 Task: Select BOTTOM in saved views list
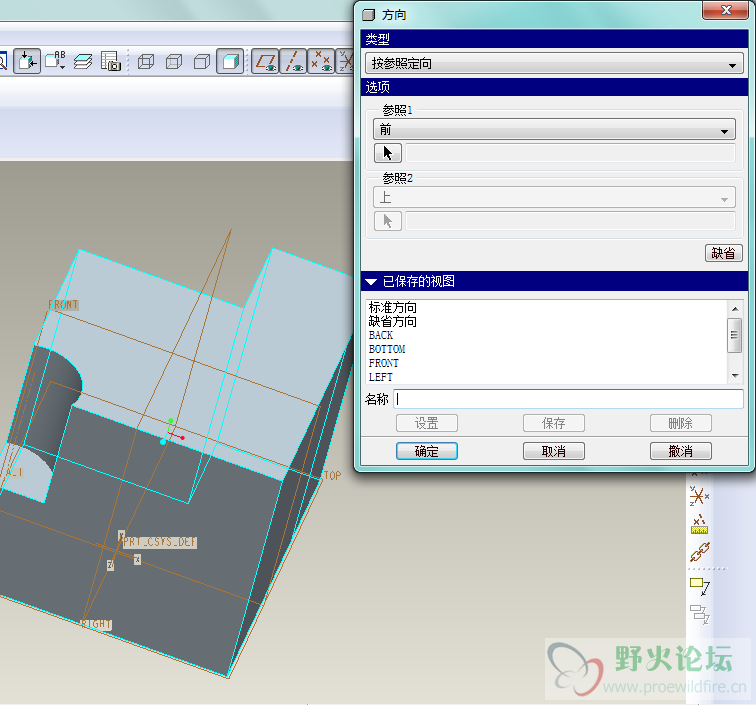[x=387, y=349]
